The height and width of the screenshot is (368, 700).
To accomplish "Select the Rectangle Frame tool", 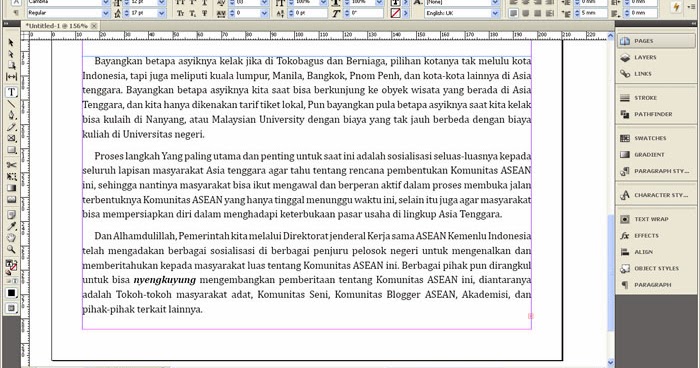I will [x=11, y=138].
